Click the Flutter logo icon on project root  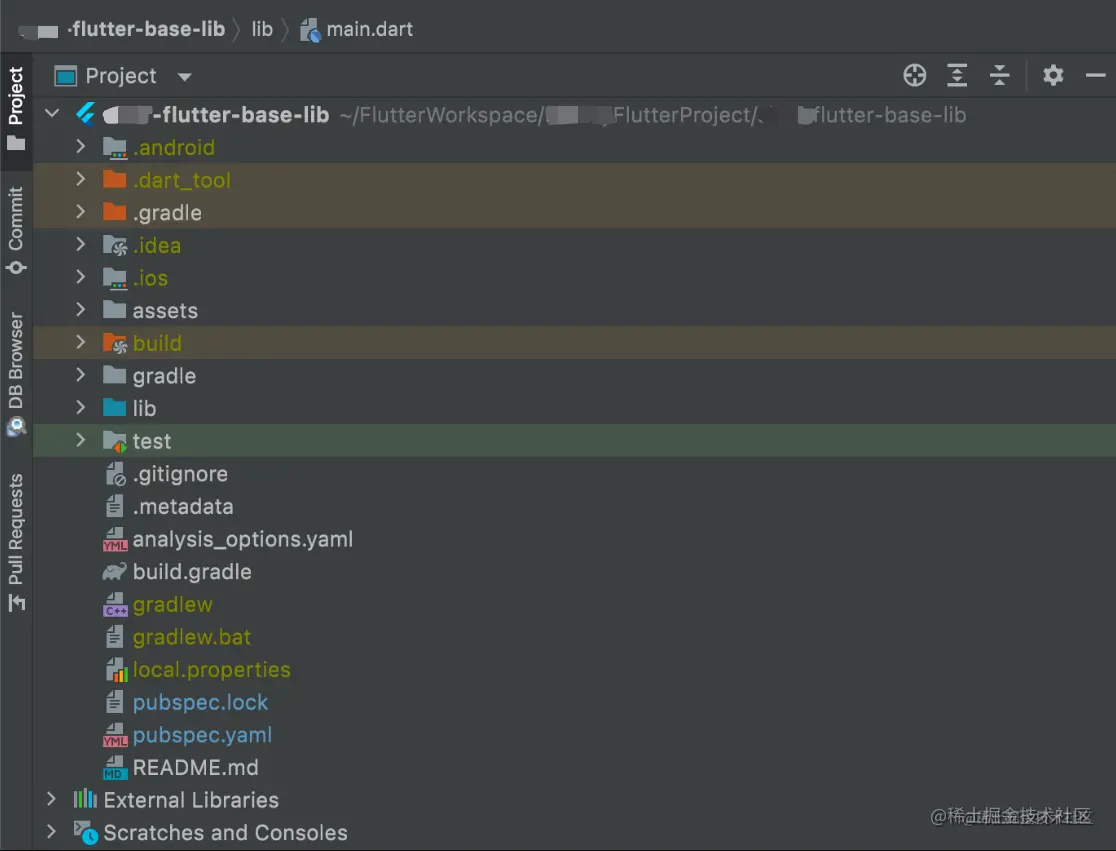(x=86, y=115)
